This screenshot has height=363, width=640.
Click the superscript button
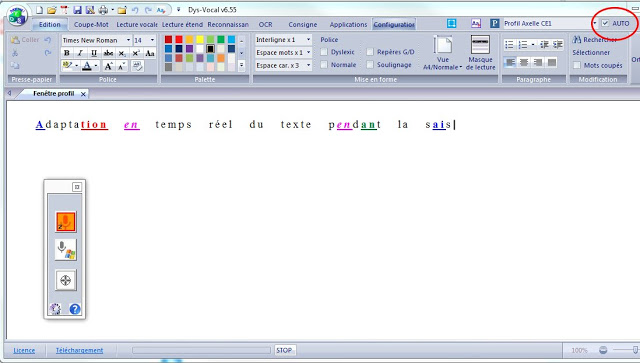(x=136, y=53)
